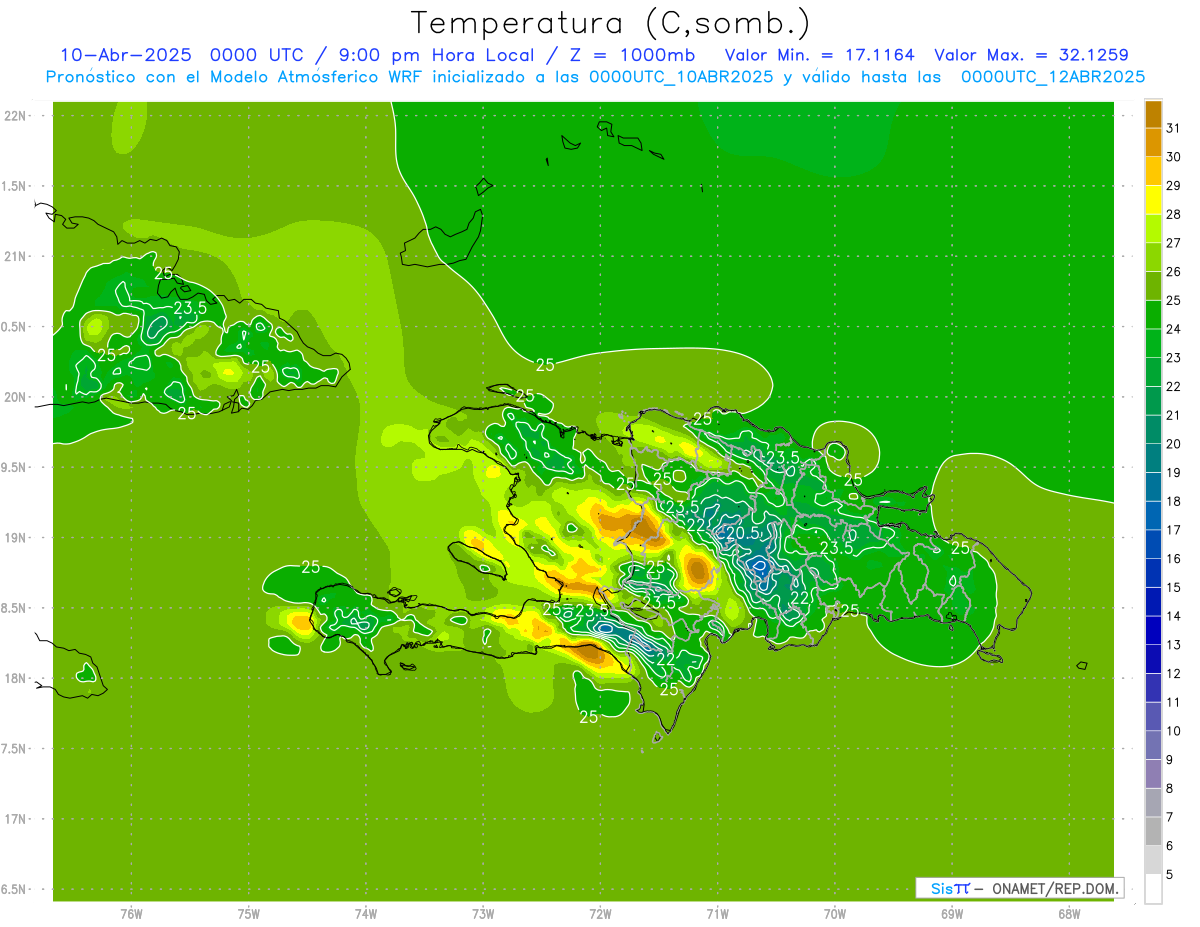This screenshot has height=927, width=1200.
Task: Select "Valor Max. = 32.1259" text
Action: pyautogui.click(x=1032, y=55)
